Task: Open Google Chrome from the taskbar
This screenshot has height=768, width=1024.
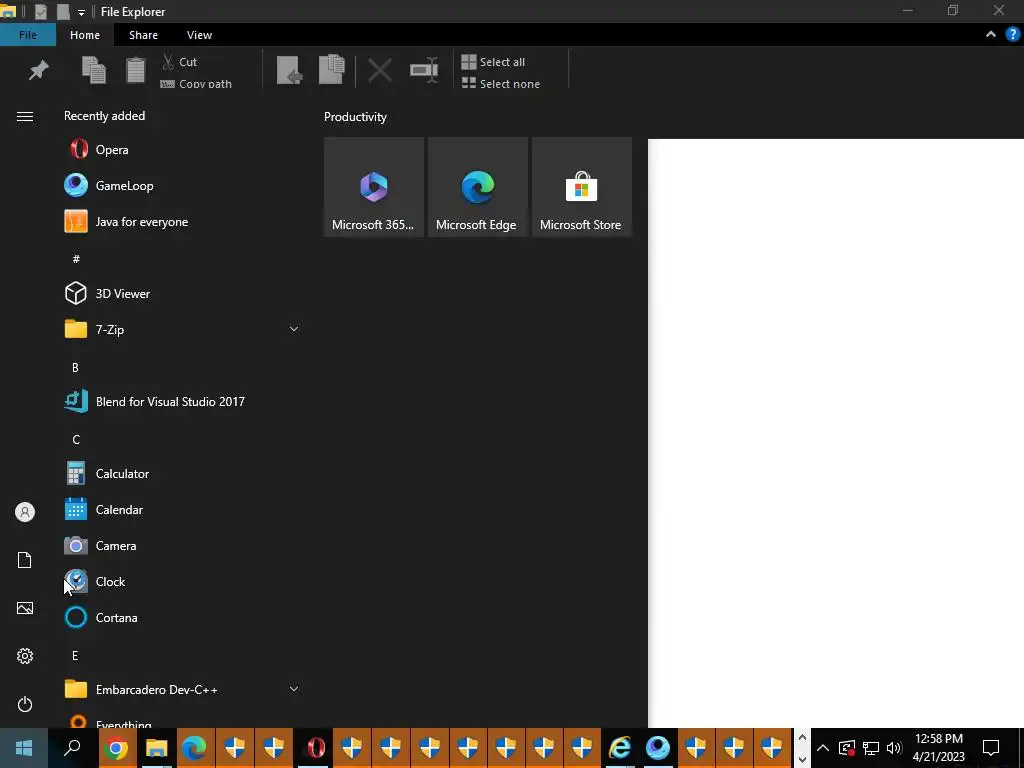Action: click(117, 748)
